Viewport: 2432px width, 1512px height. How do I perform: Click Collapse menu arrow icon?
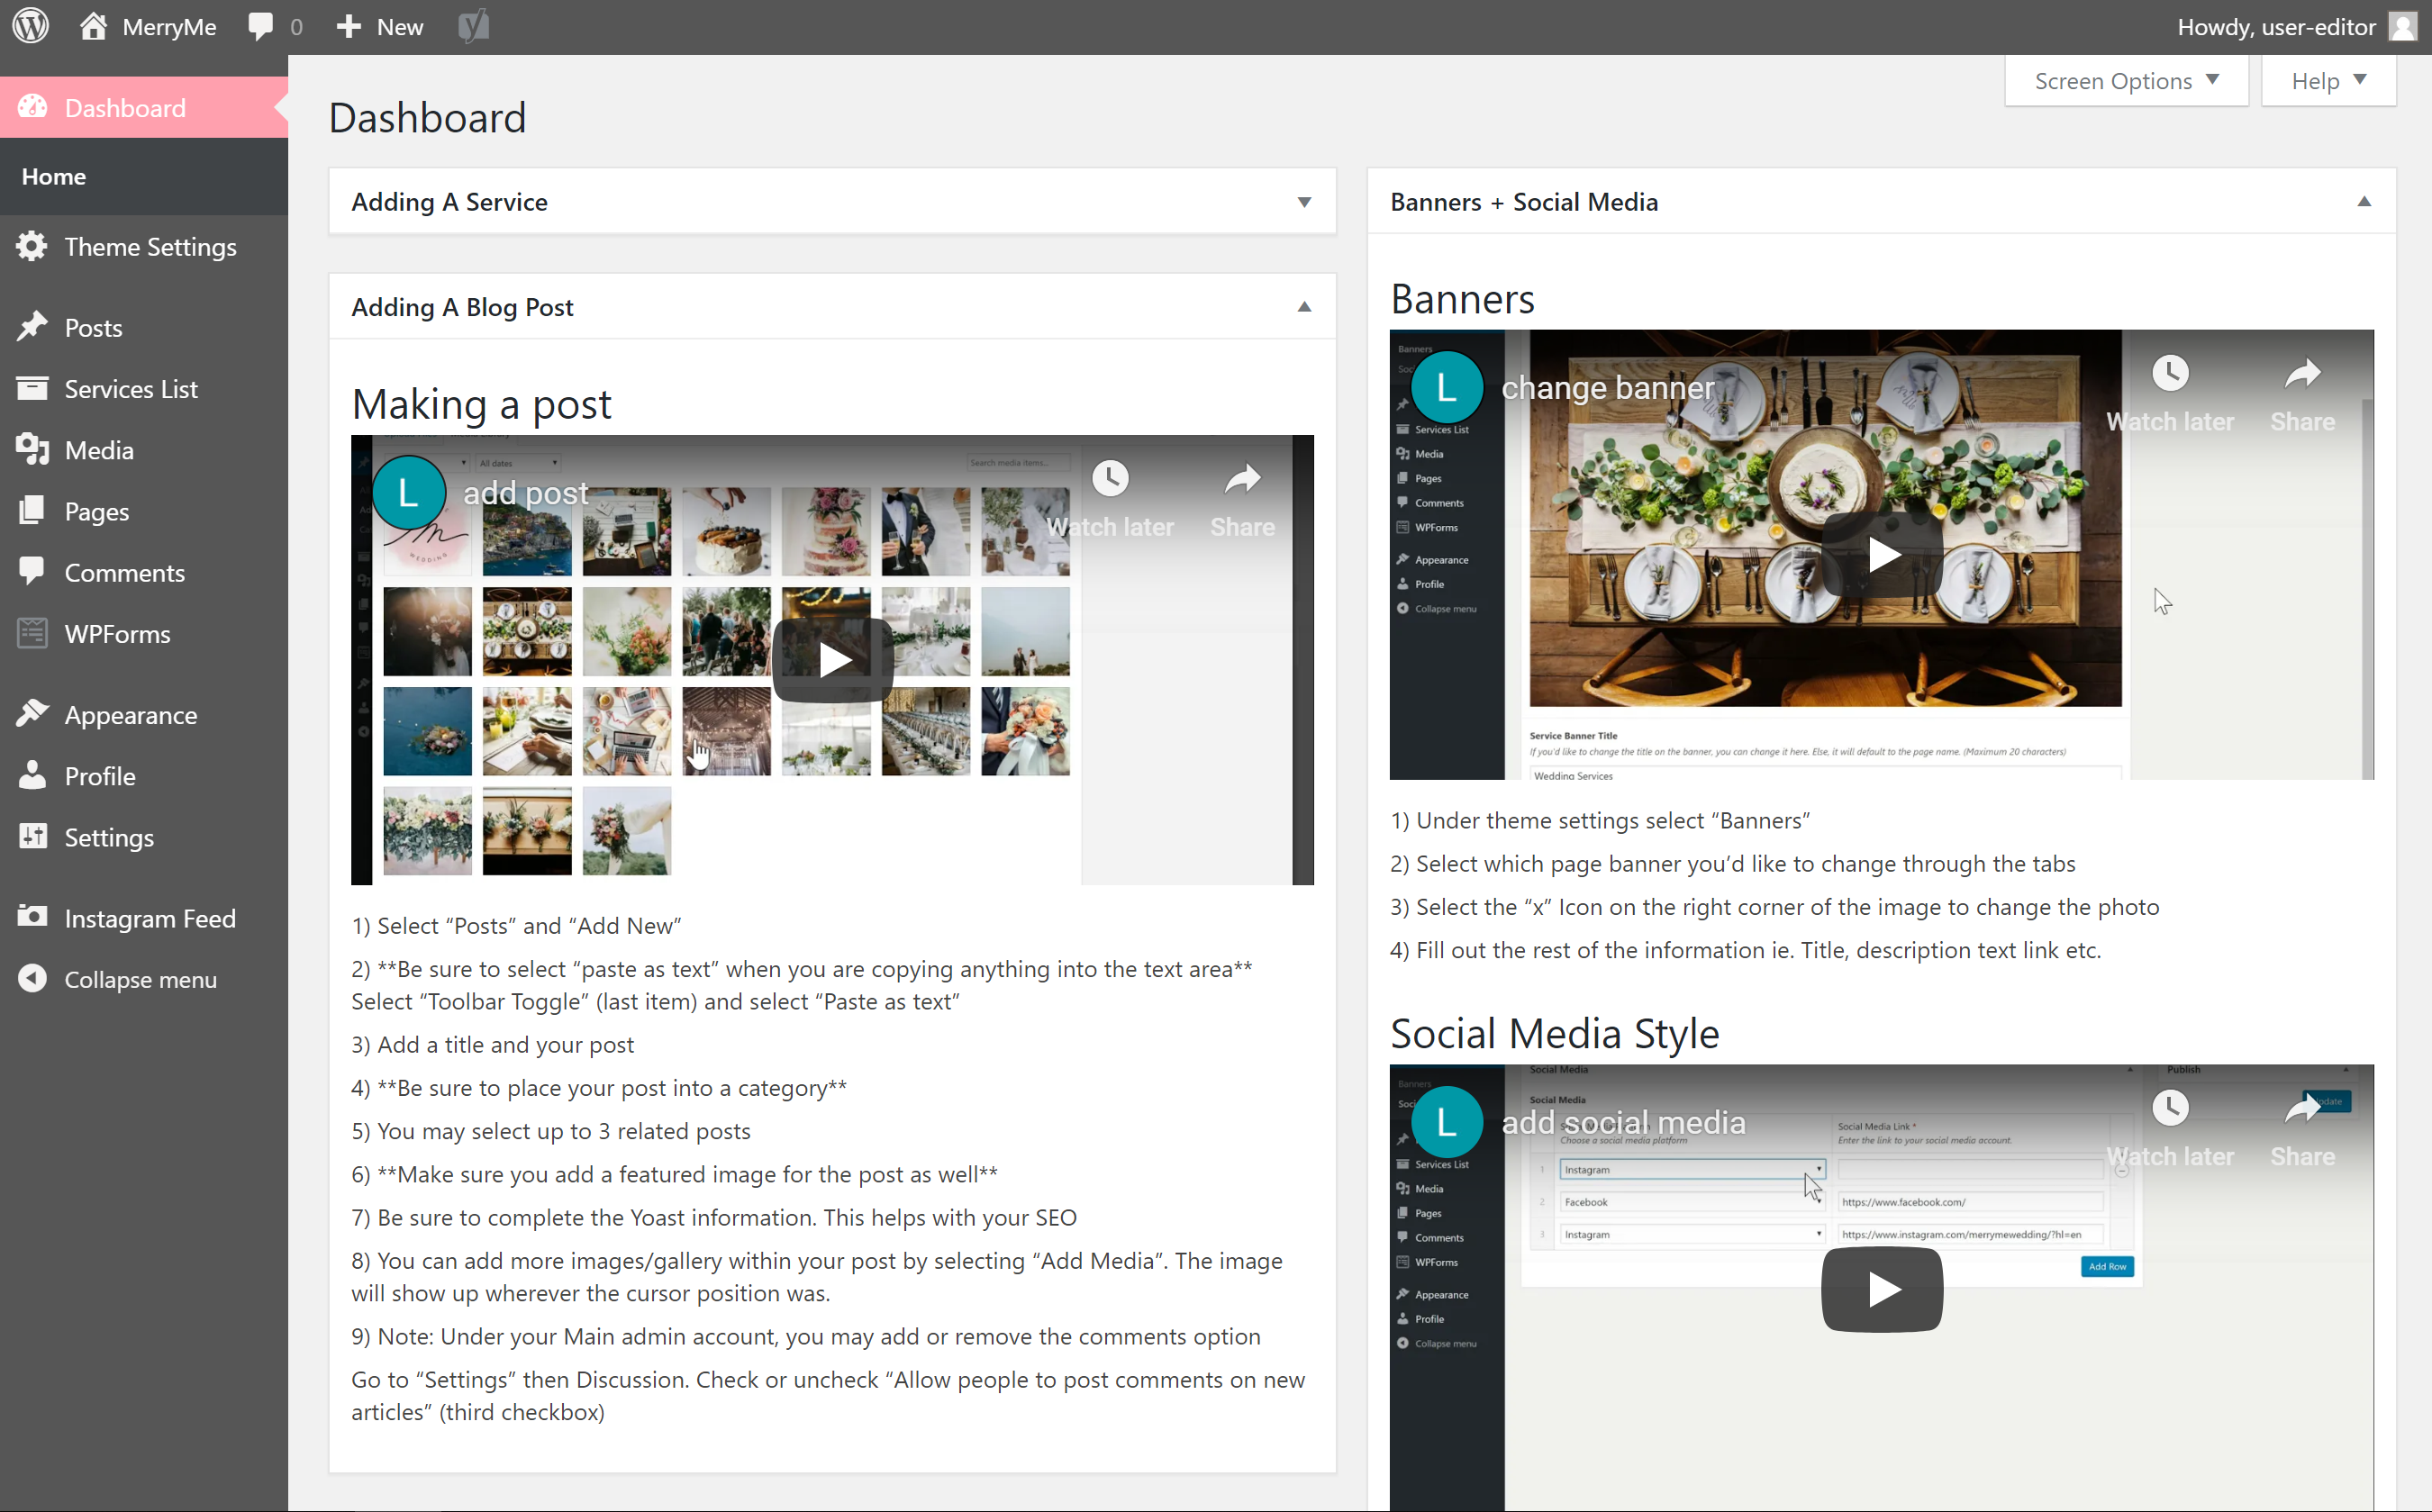pos(32,978)
